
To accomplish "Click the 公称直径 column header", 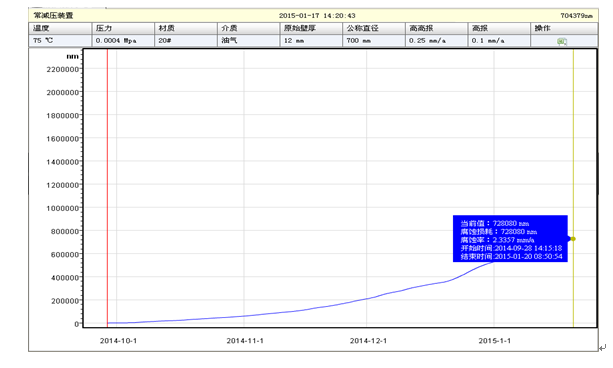I will [x=374, y=28].
